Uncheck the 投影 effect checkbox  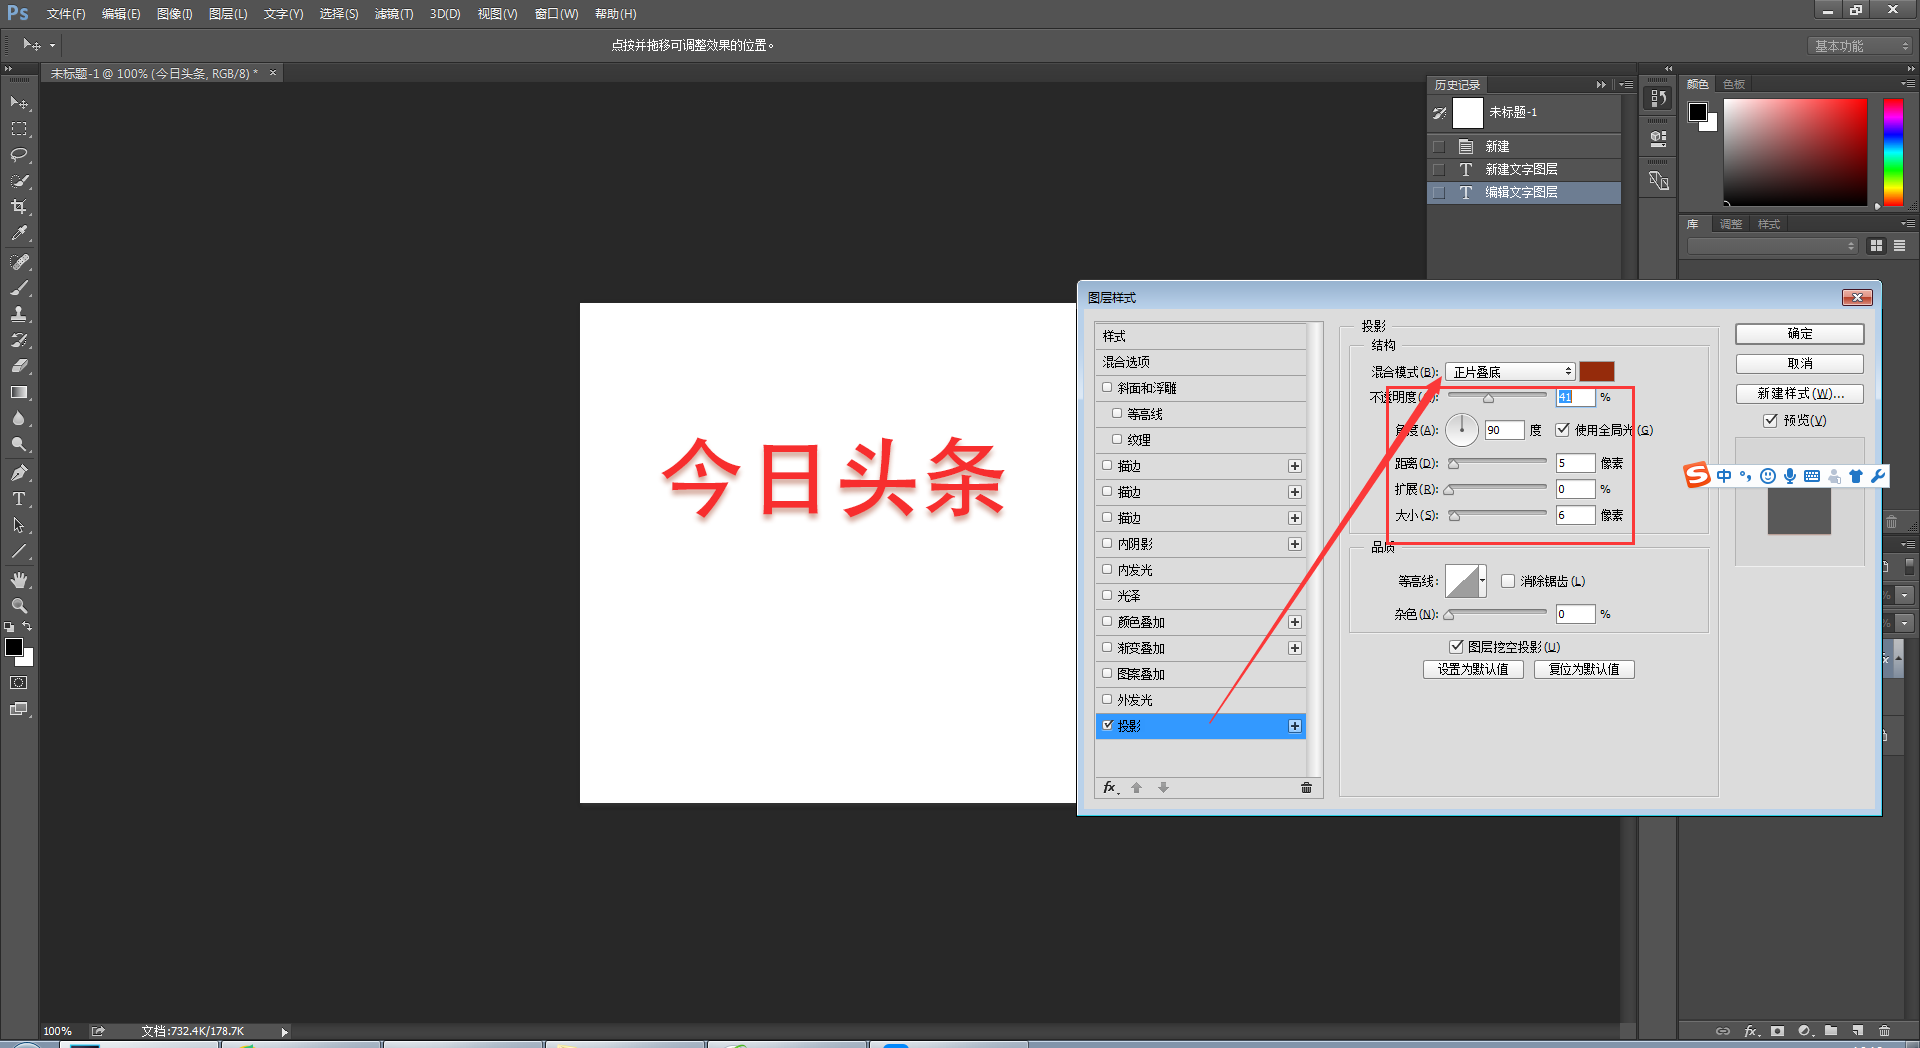[1107, 725]
